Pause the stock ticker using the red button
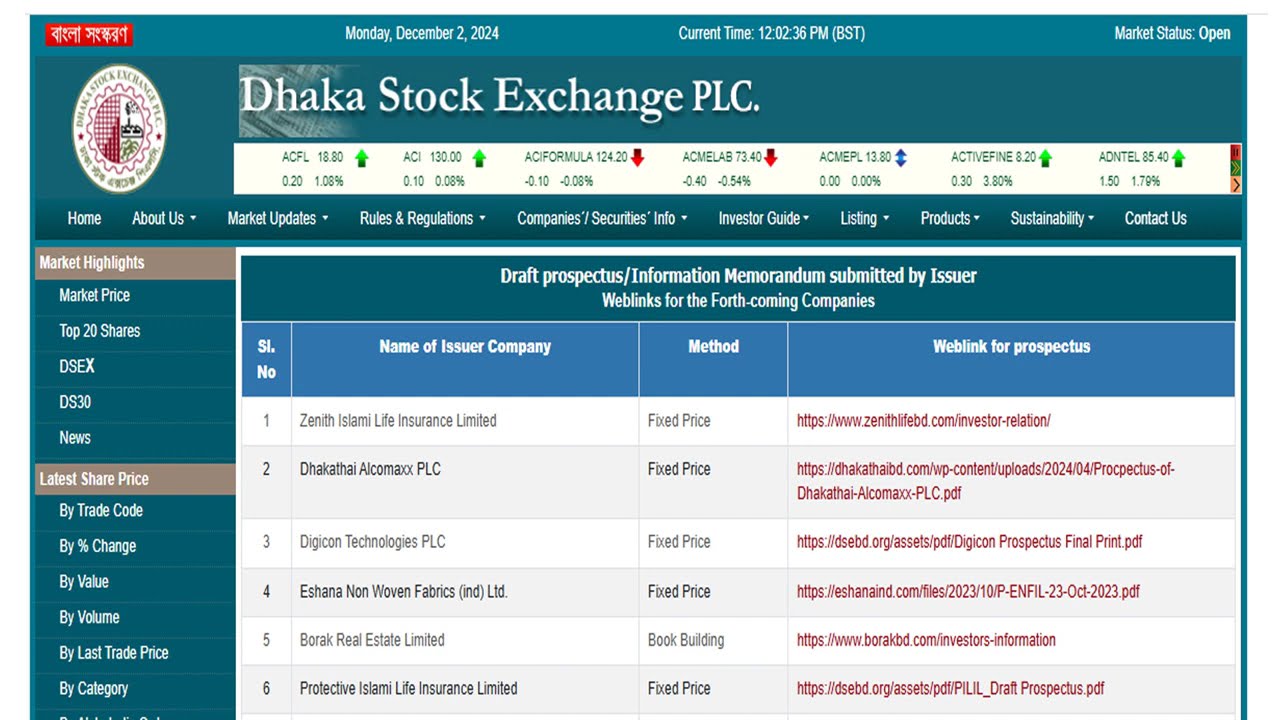 click(x=1236, y=152)
